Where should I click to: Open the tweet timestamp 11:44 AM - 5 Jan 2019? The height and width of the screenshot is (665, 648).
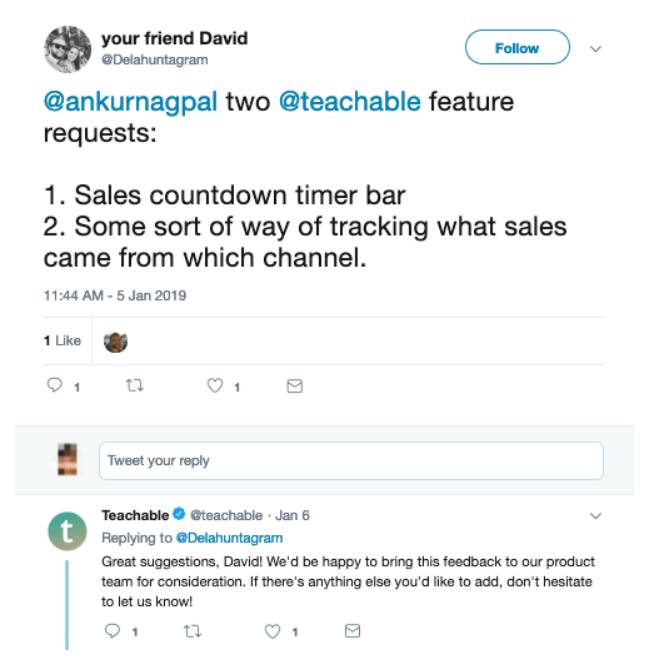pos(115,296)
